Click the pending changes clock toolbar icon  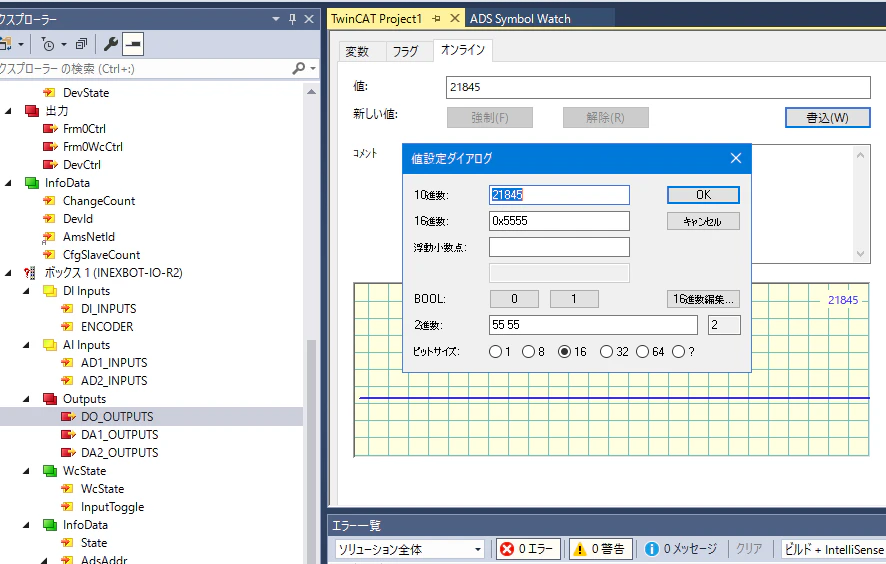(x=48, y=44)
